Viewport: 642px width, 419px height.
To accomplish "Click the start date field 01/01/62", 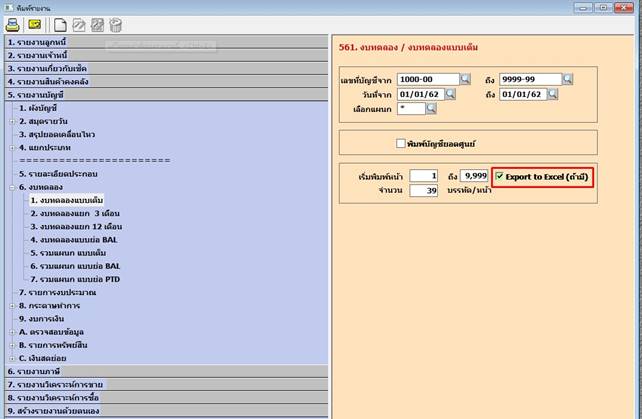I will click(421, 94).
